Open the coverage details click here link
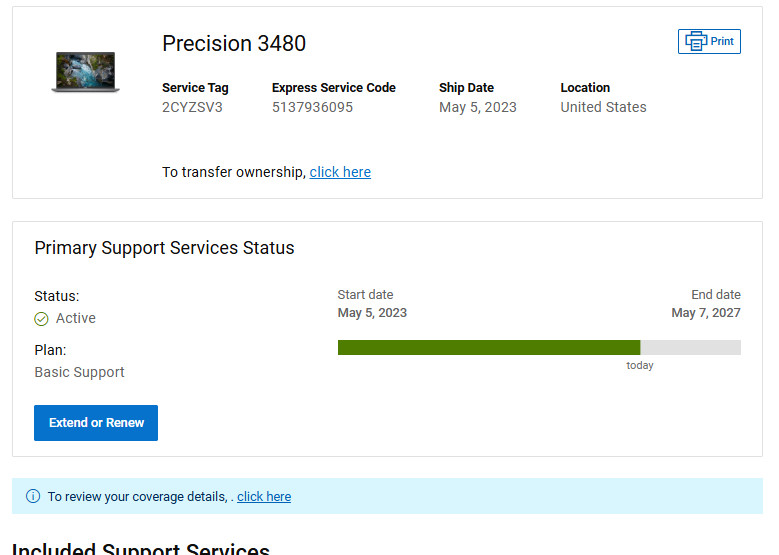 tap(264, 496)
